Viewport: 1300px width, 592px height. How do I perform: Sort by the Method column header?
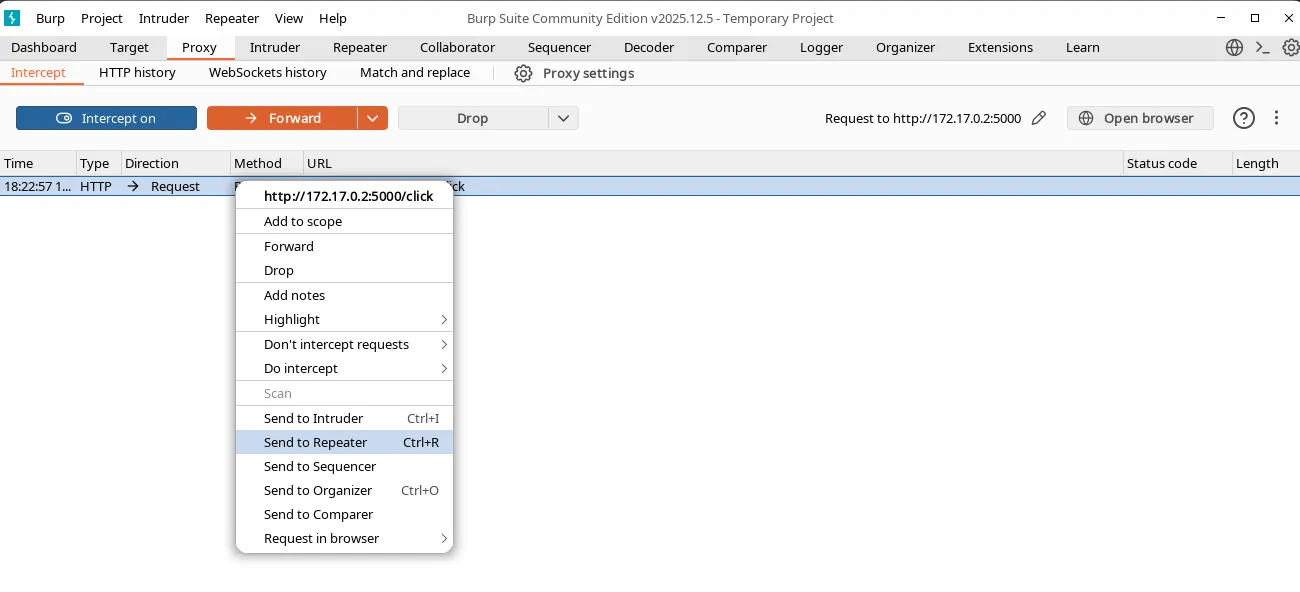click(266, 163)
